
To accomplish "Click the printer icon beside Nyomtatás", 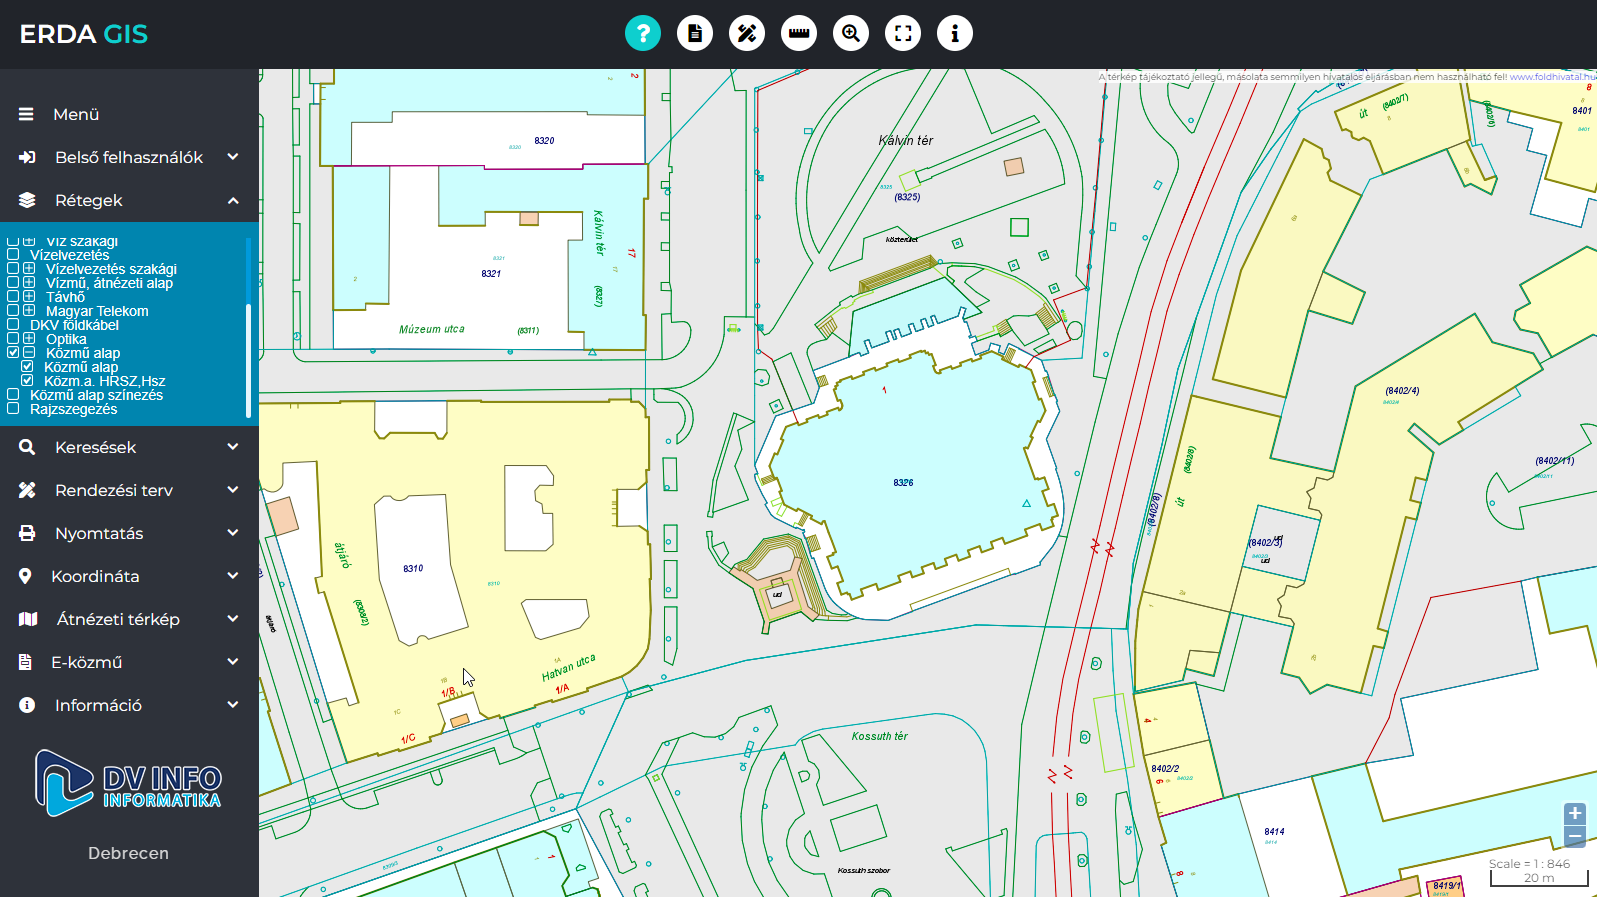I will (27, 533).
